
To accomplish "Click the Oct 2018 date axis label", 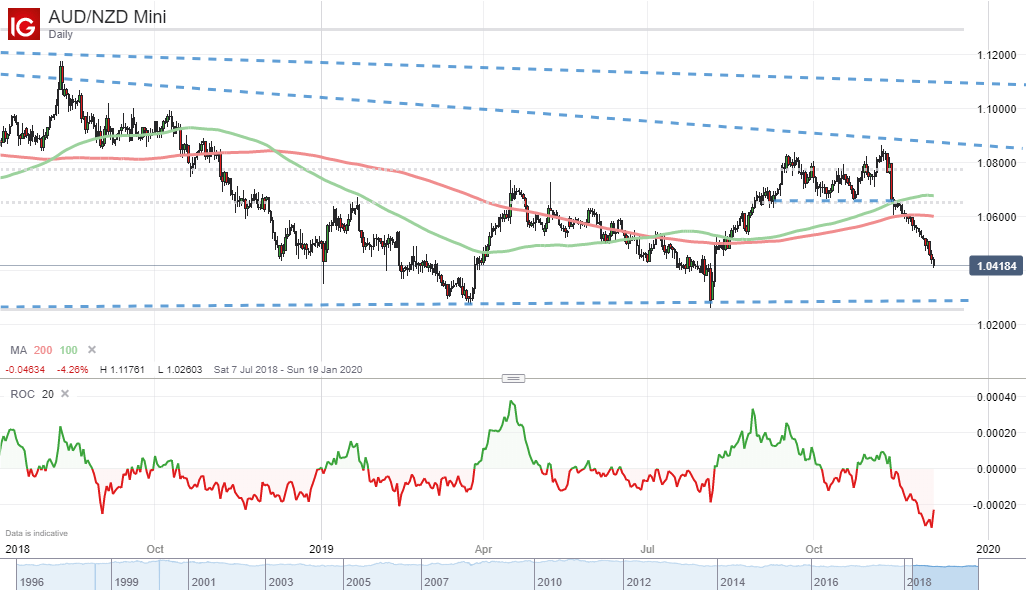I will 155,549.
